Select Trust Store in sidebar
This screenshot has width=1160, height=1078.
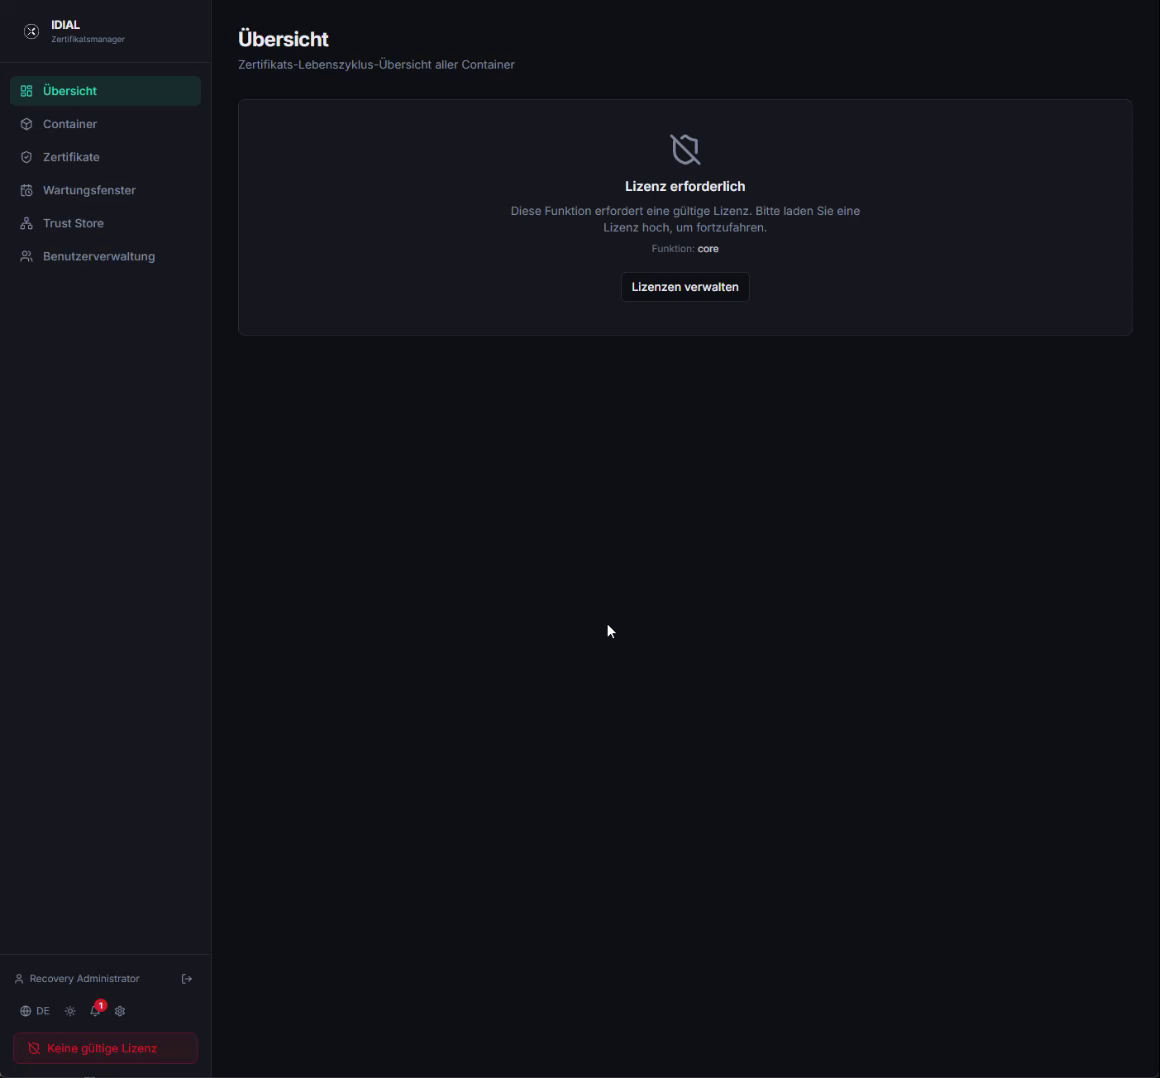(105, 223)
